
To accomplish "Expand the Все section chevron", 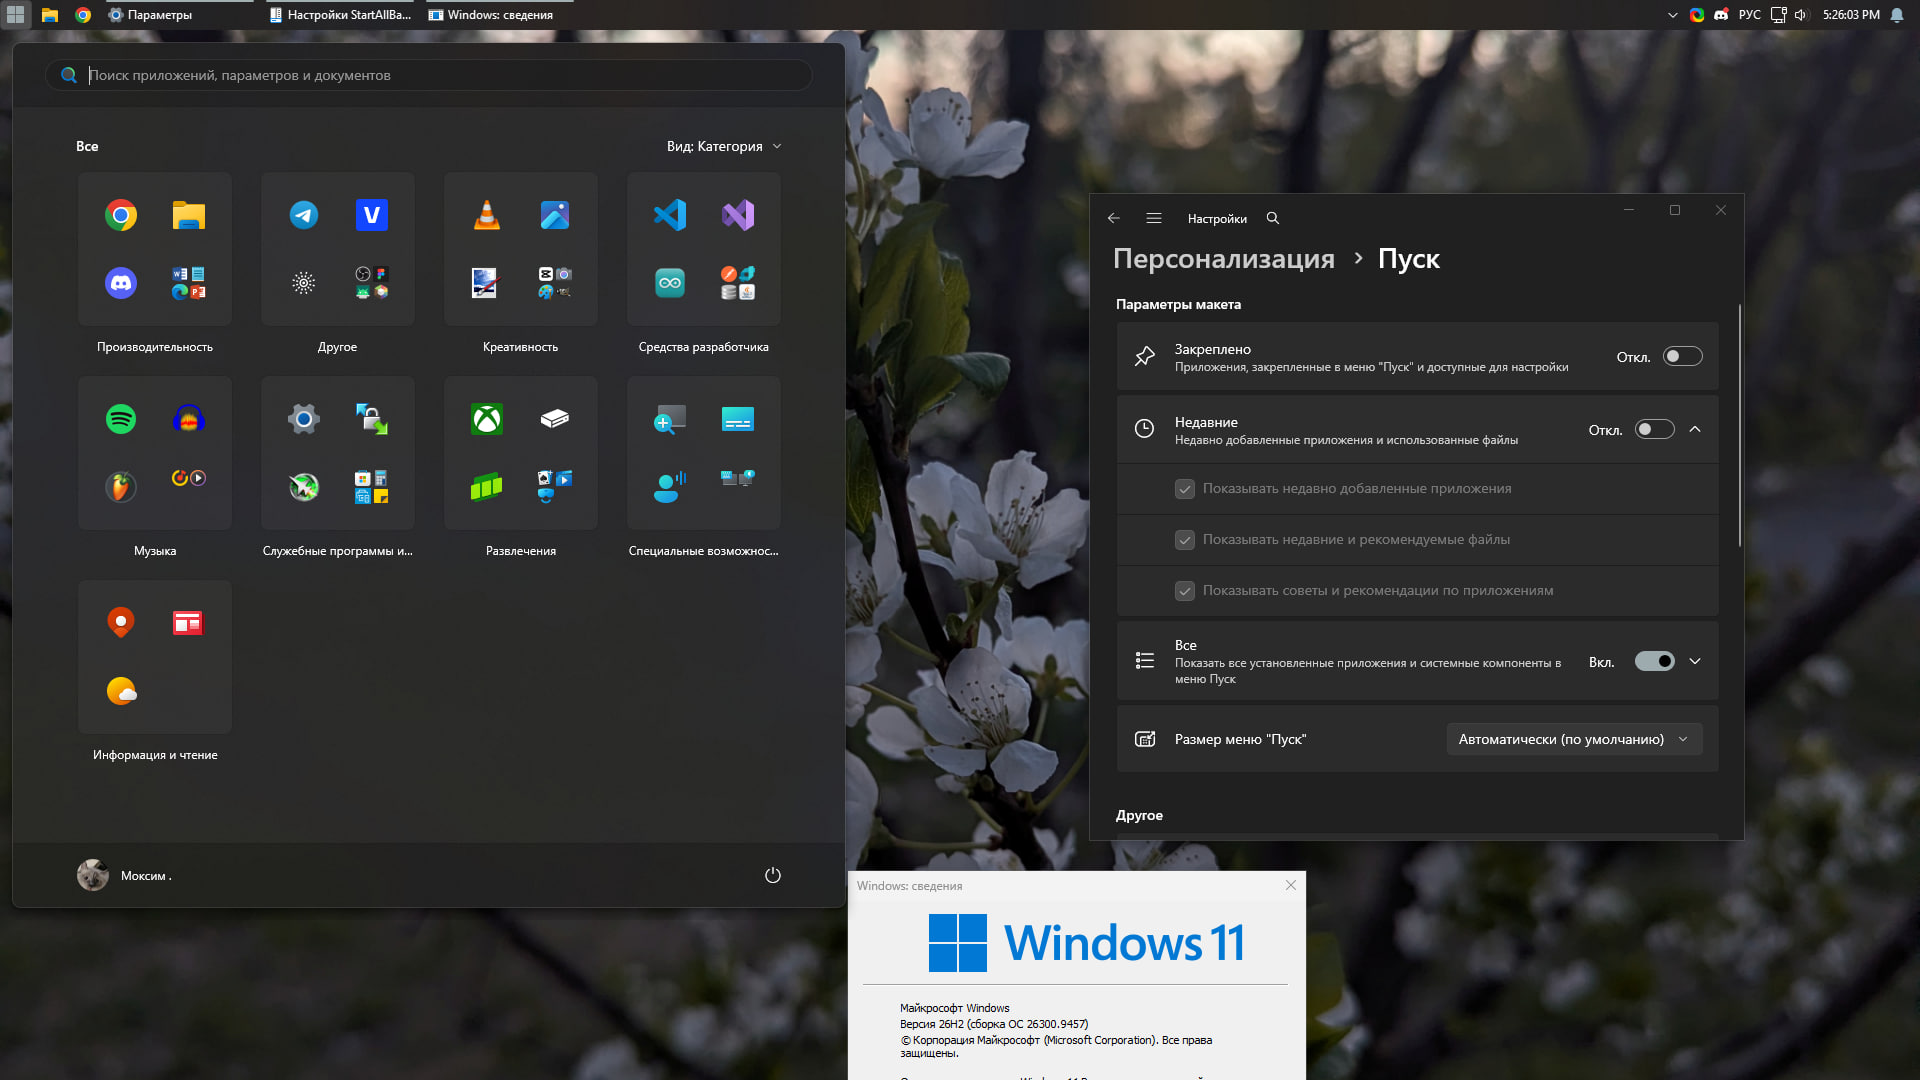I will point(1695,661).
